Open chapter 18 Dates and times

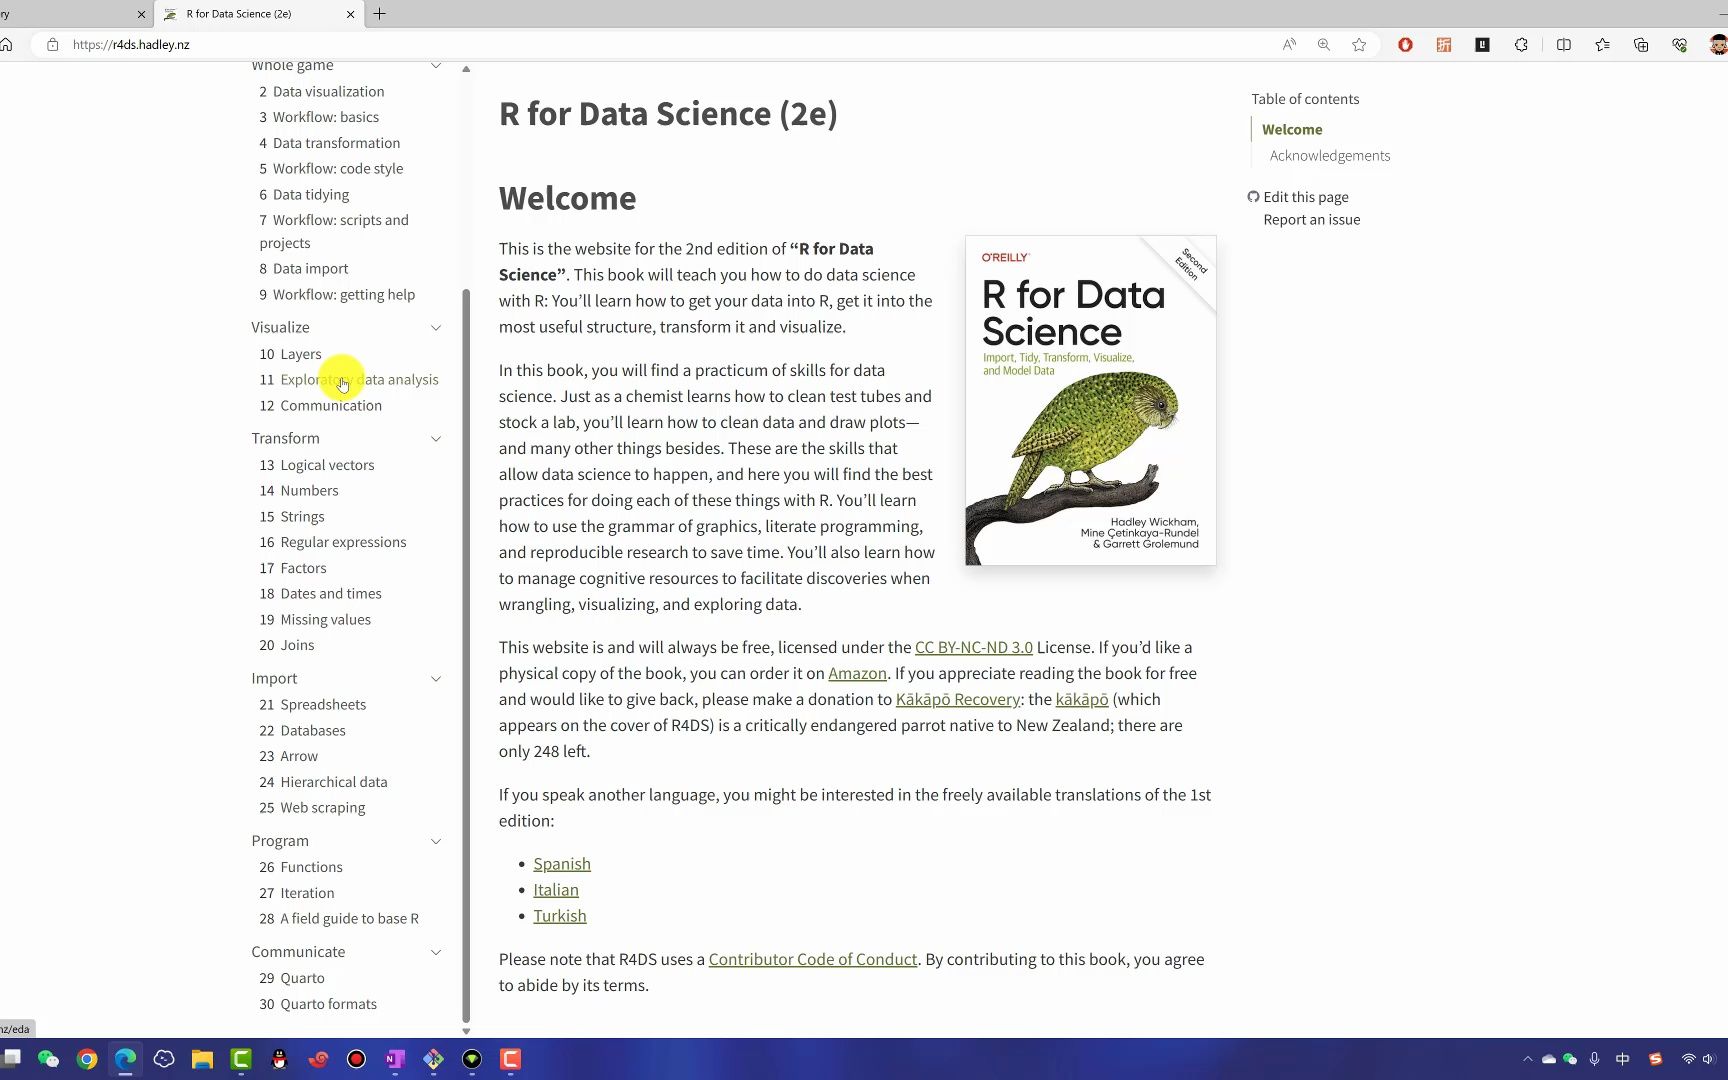click(321, 594)
